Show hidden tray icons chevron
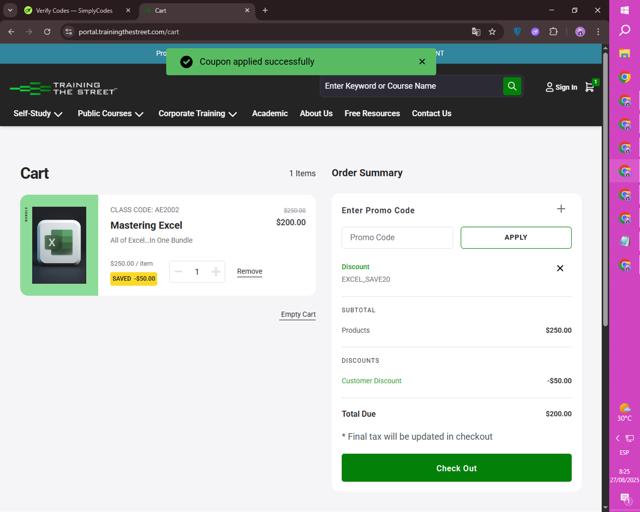 [x=618, y=438]
